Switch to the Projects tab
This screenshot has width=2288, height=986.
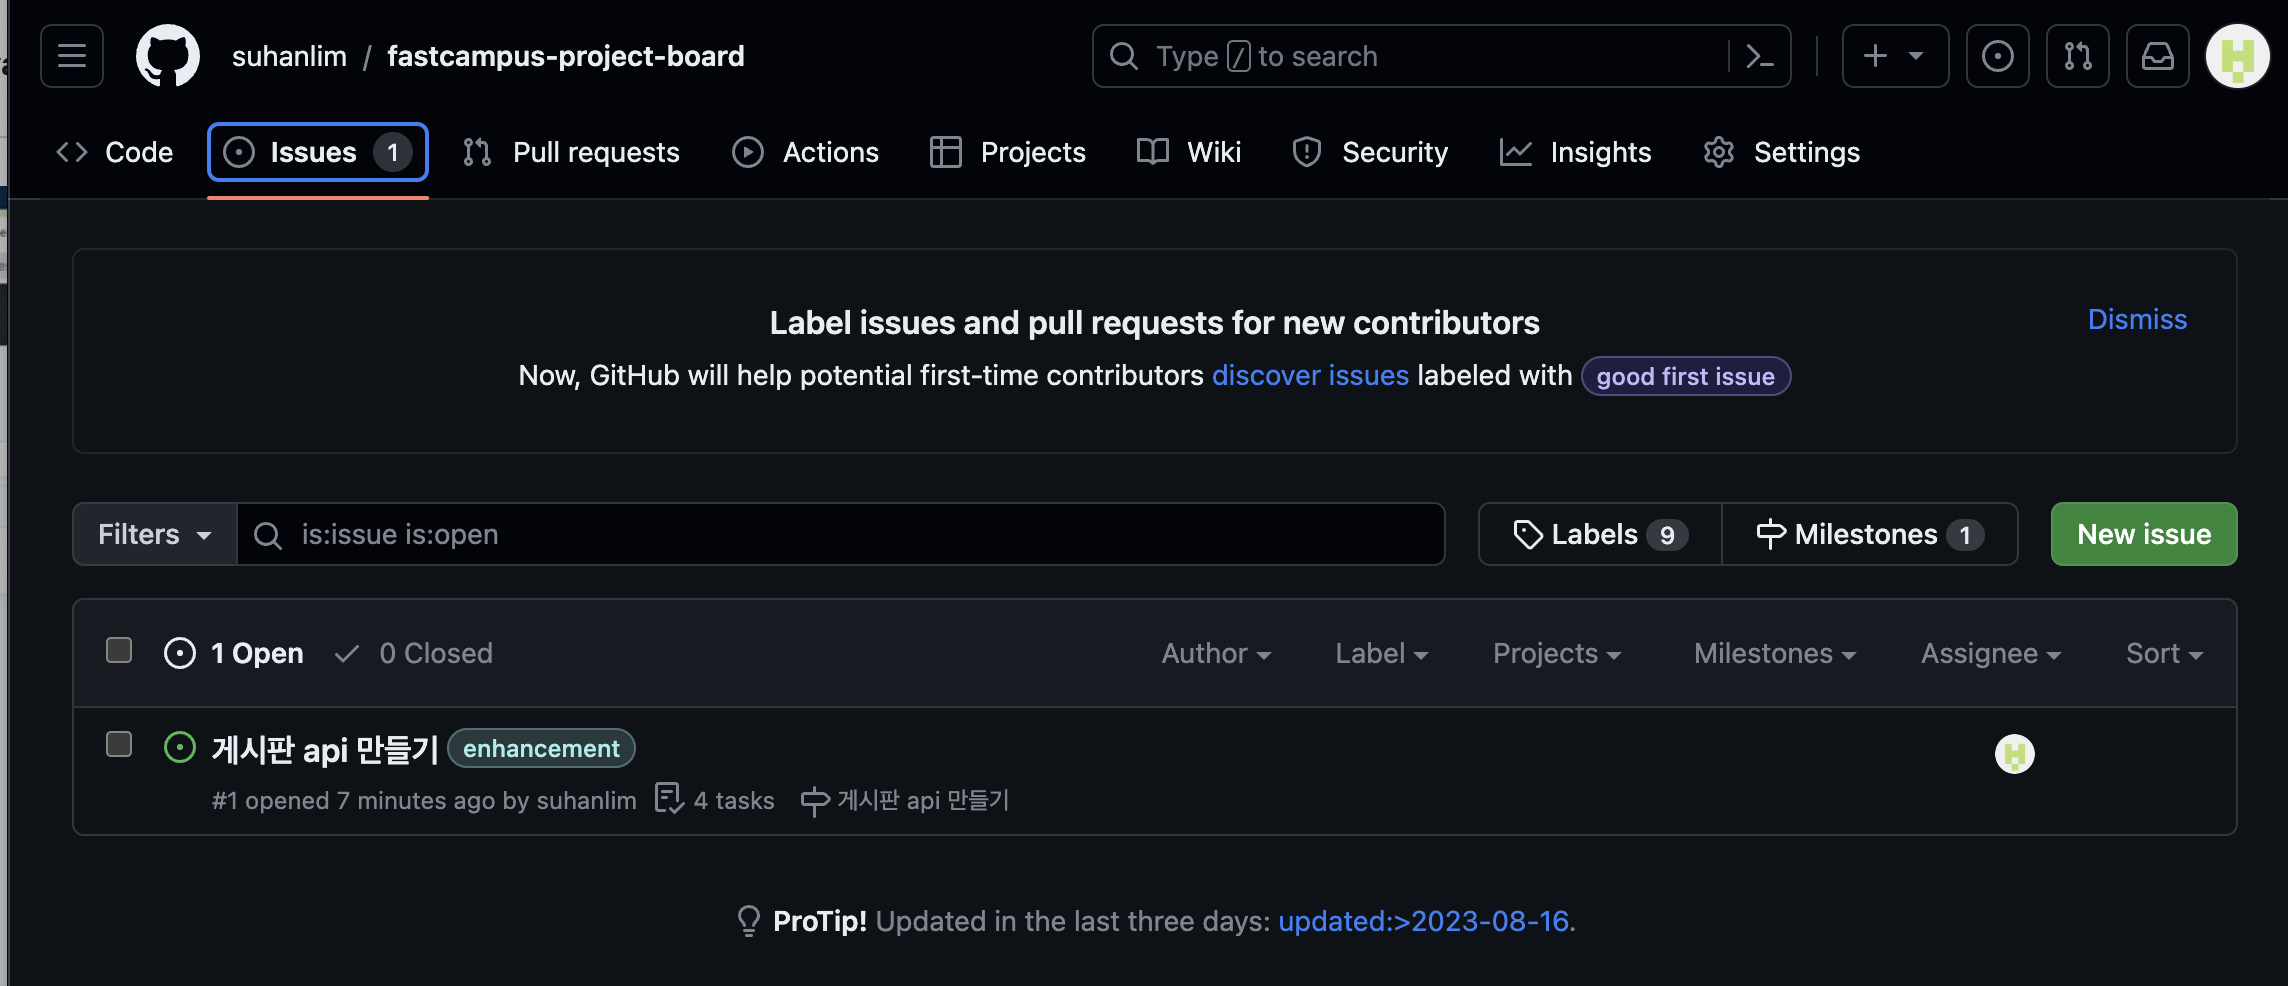click(1008, 152)
